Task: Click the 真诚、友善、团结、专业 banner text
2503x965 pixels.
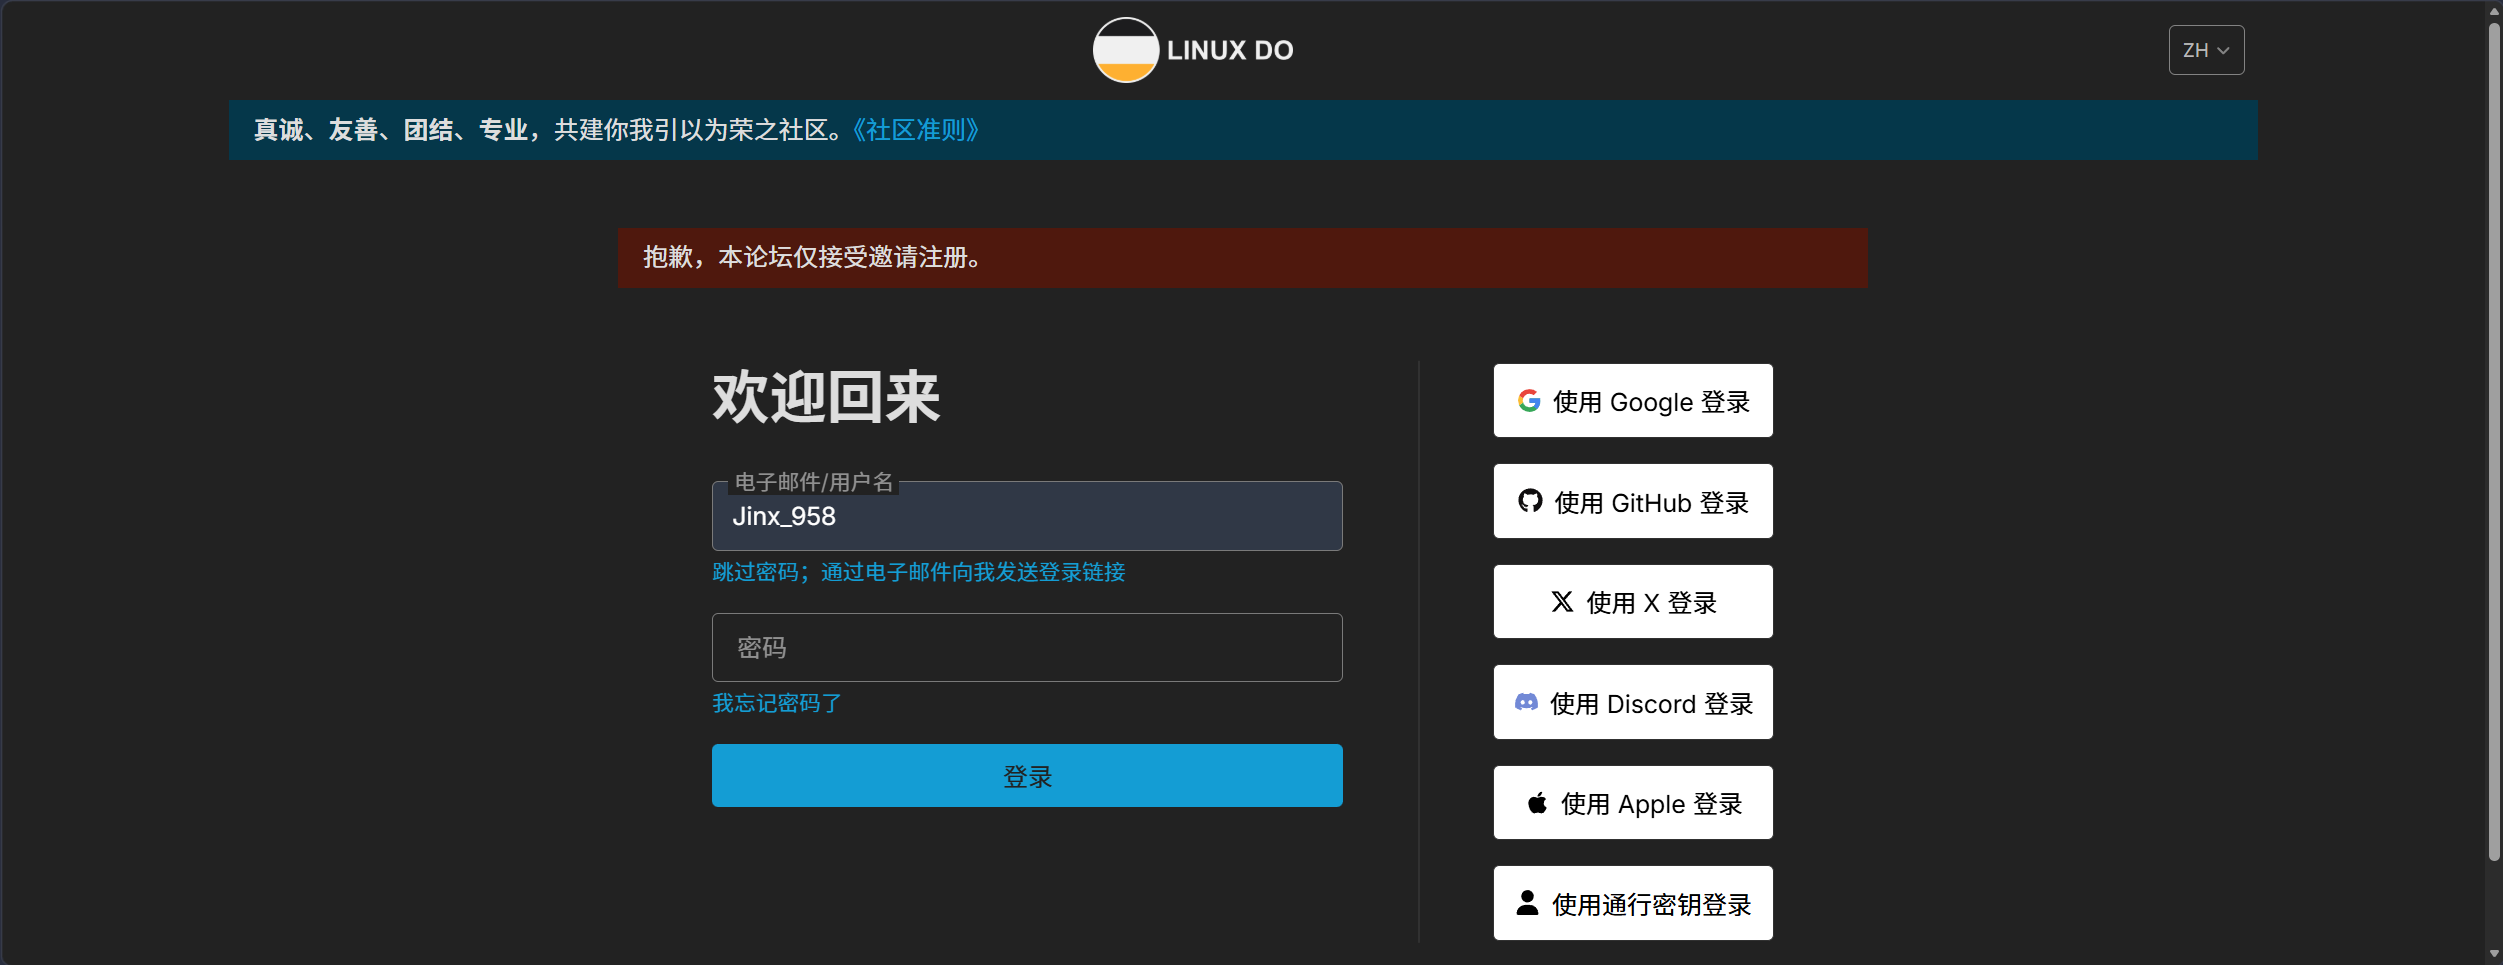Action: click(x=391, y=130)
